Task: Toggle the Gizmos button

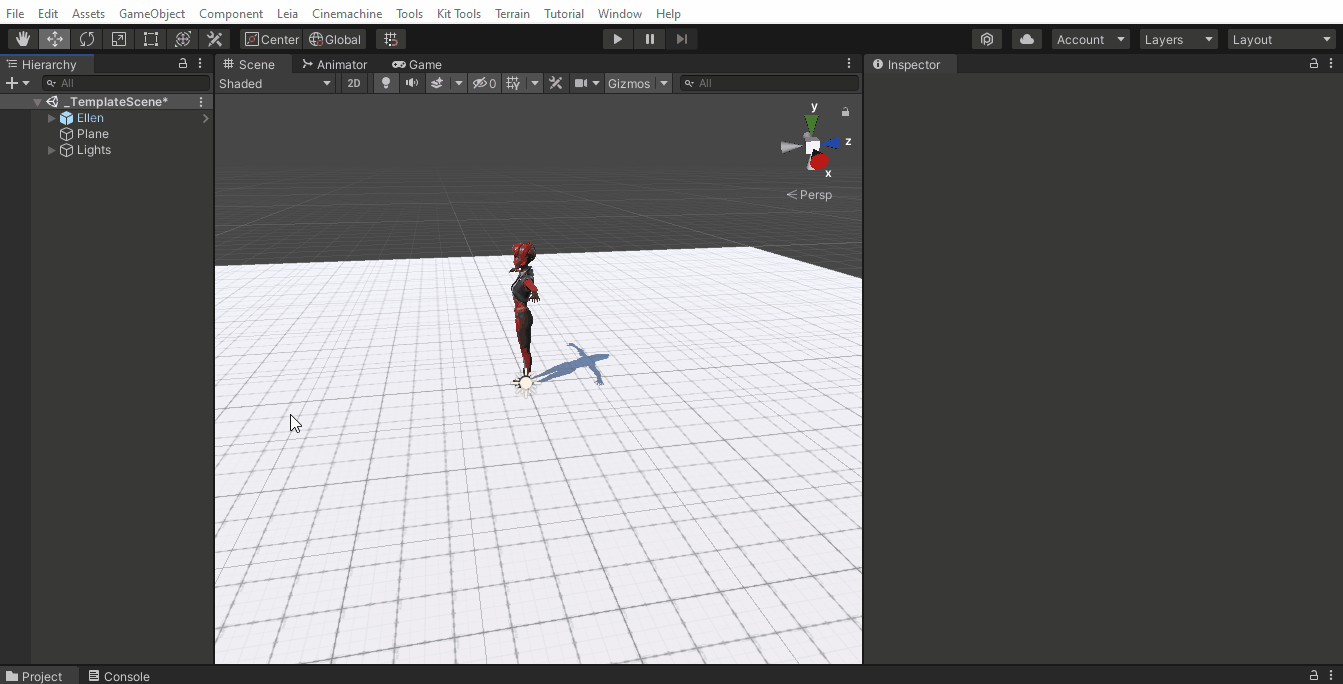Action: [x=629, y=83]
